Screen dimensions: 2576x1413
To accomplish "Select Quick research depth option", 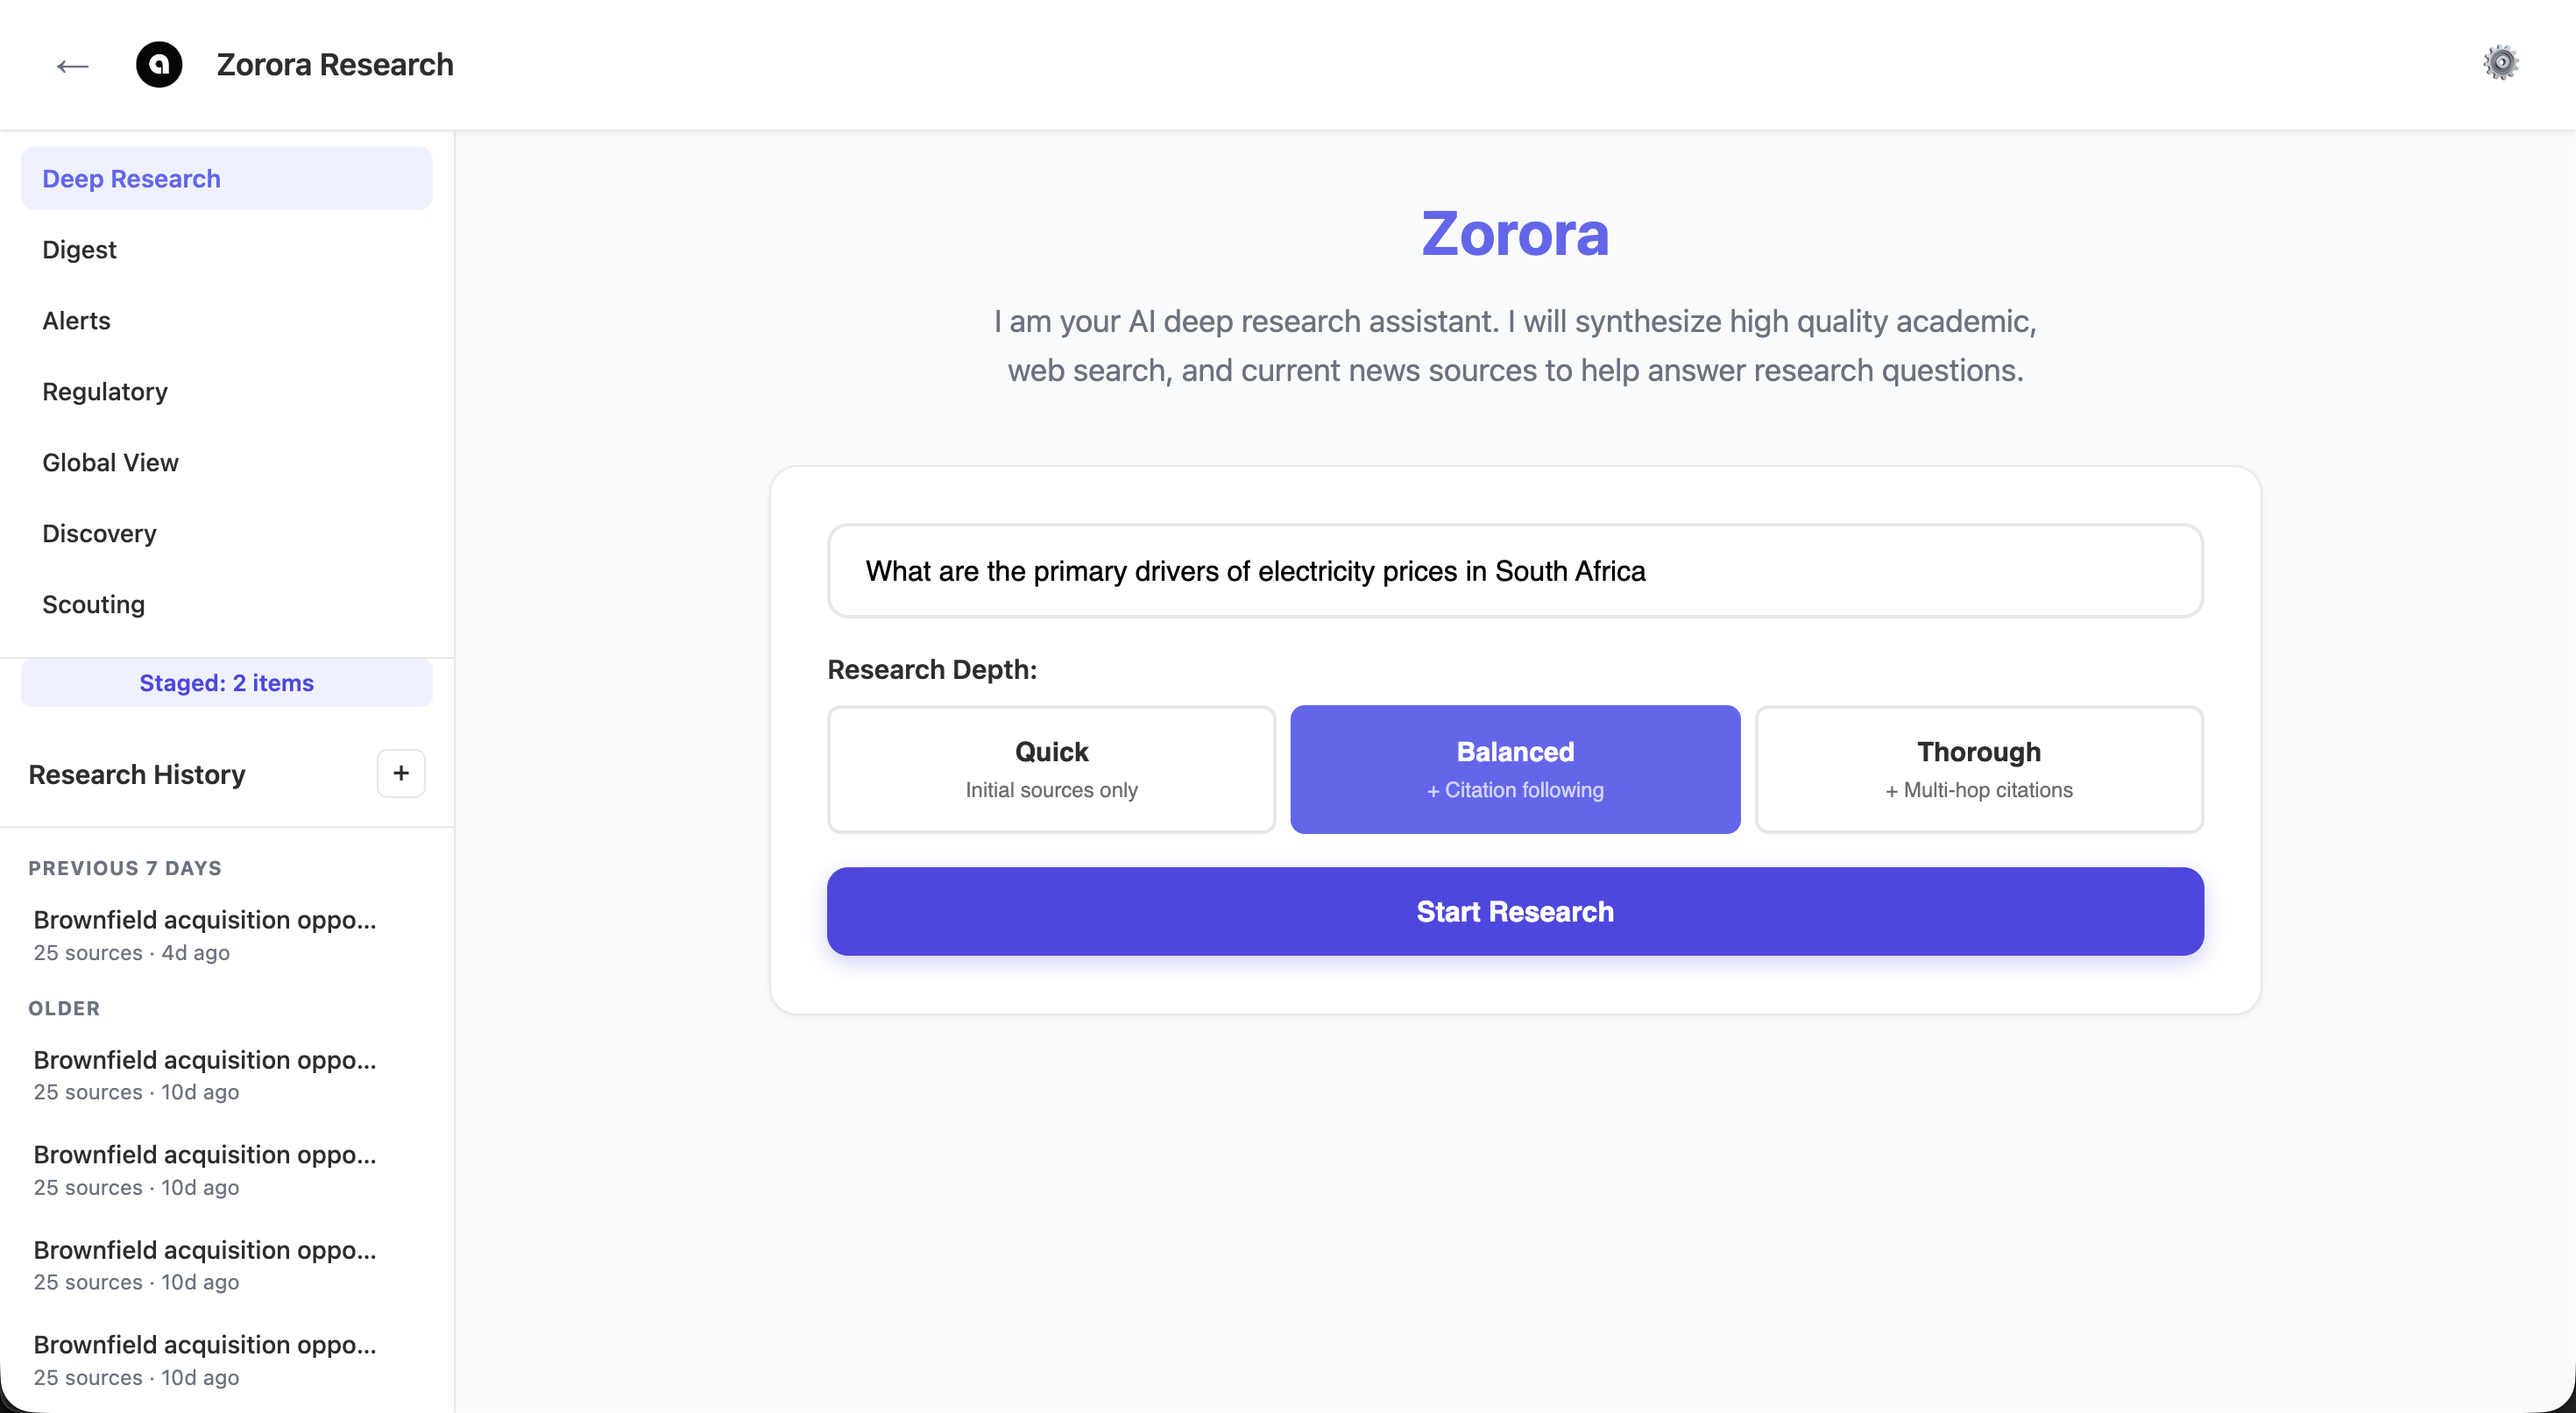I will [1051, 769].
